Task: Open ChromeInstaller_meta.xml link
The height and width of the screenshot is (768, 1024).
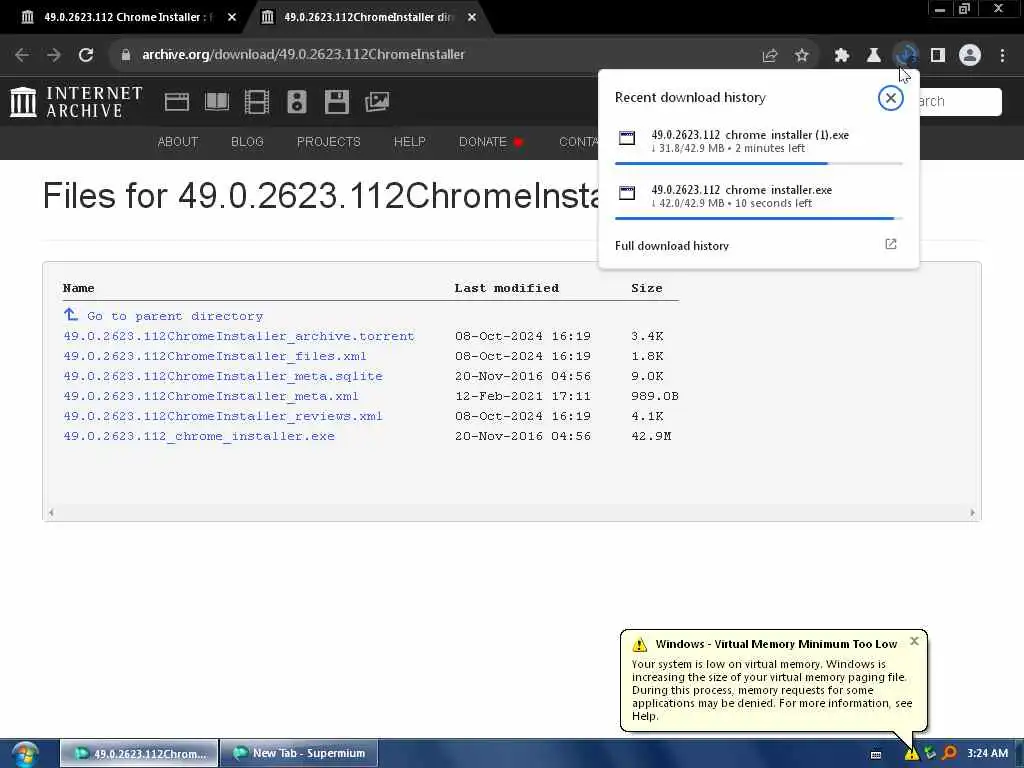Action: 210,396
